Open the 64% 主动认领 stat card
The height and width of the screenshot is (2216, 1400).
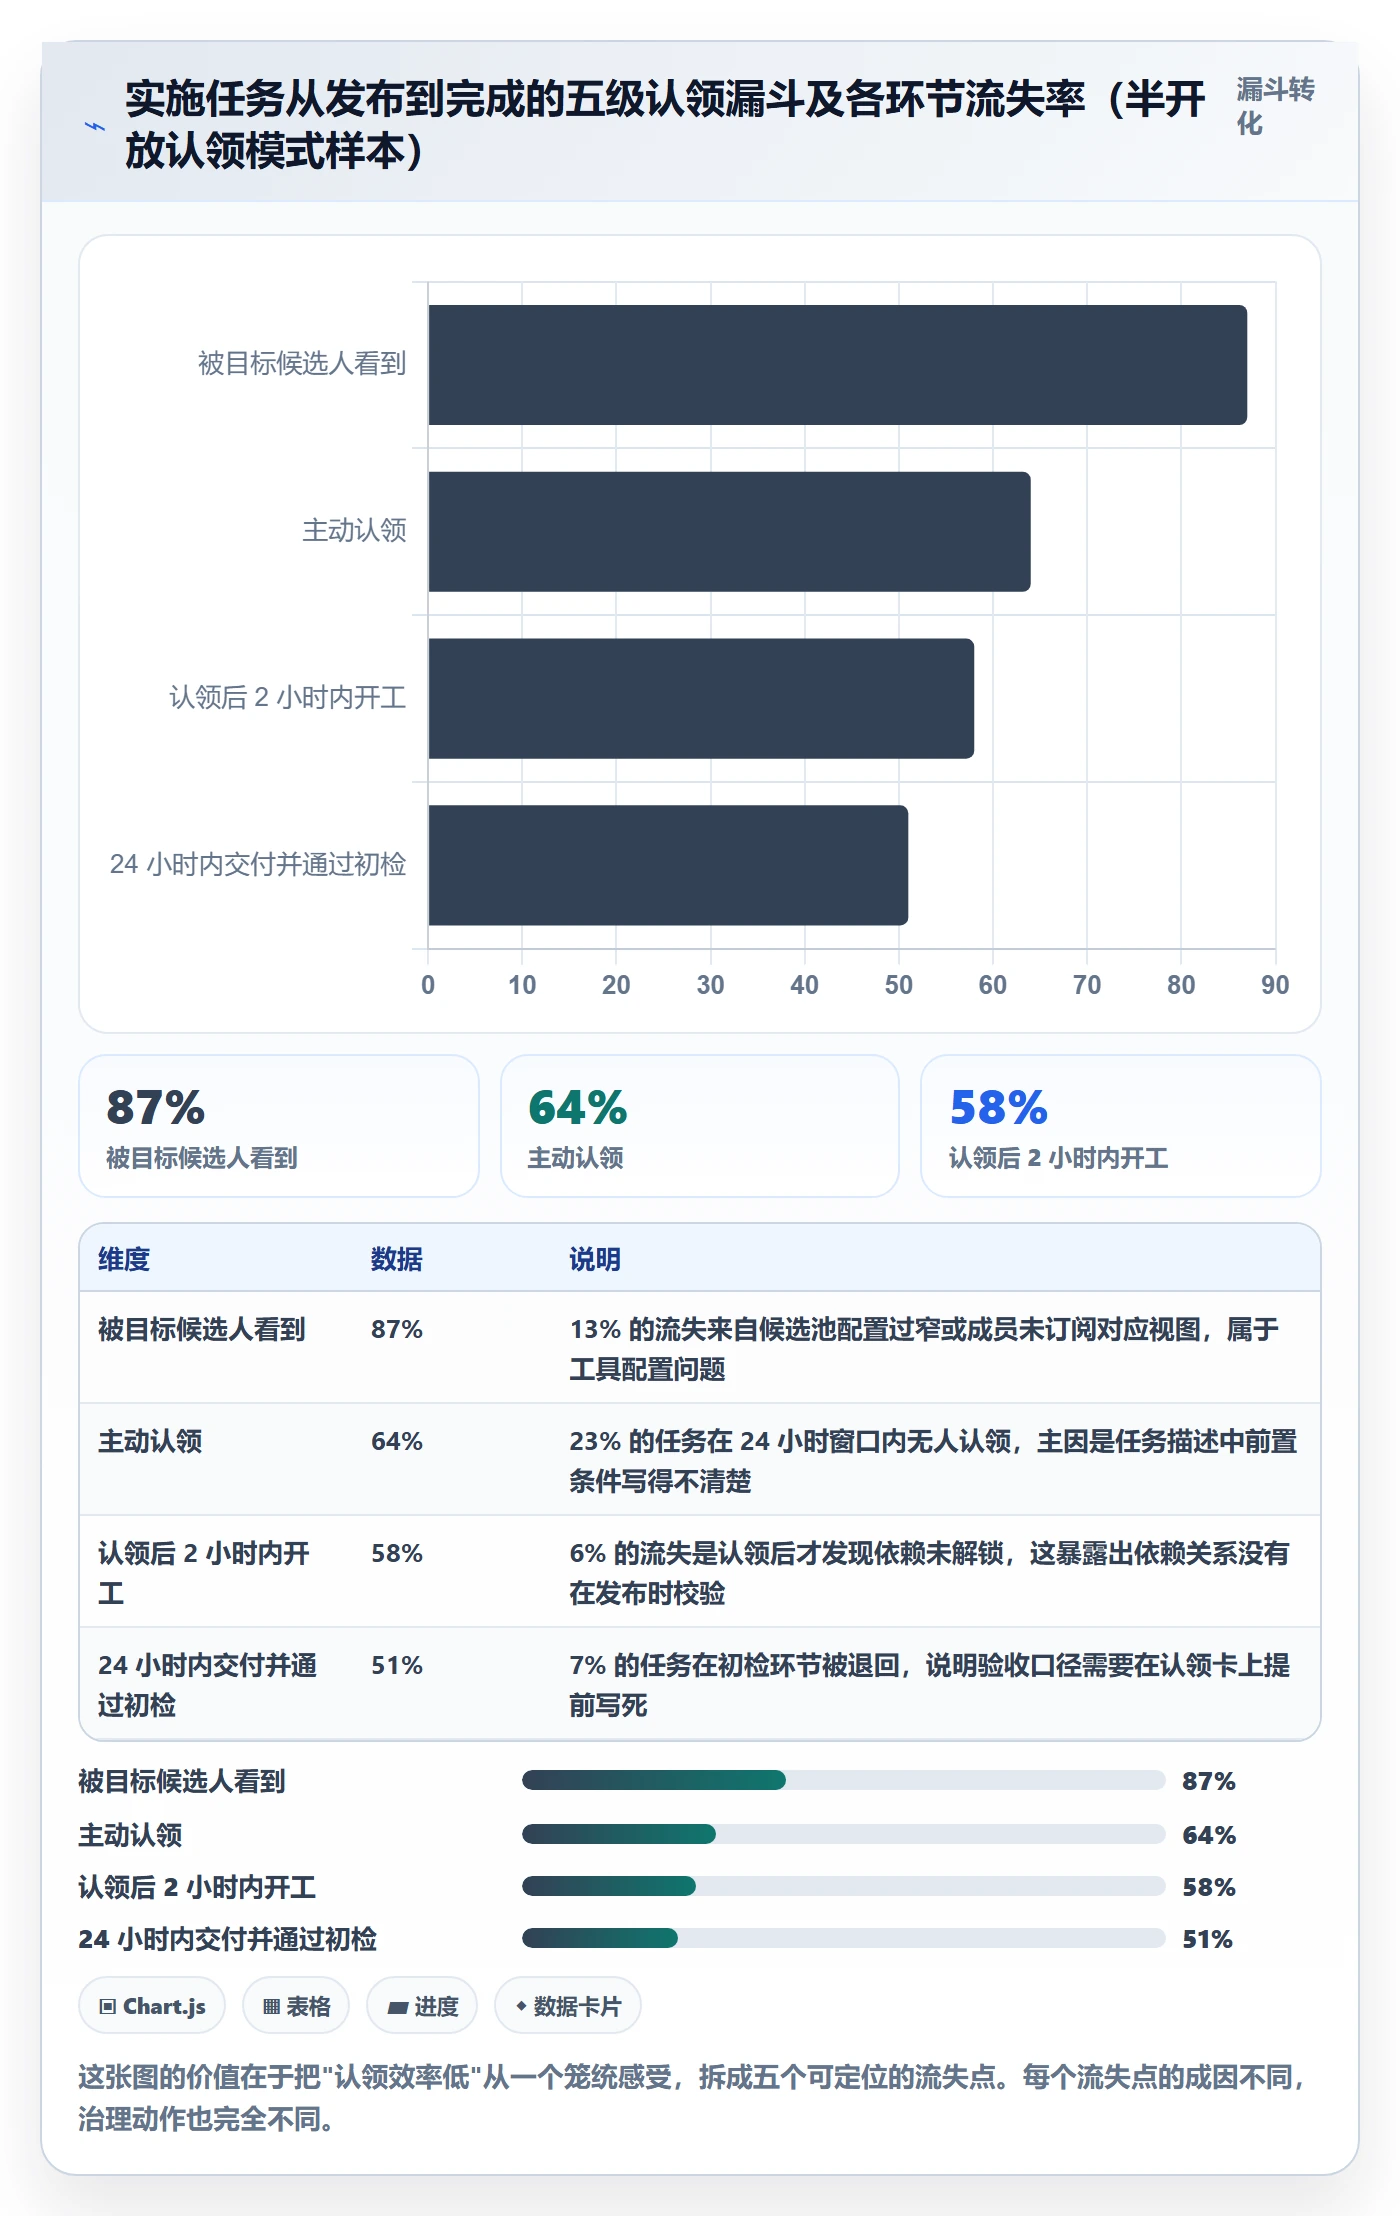coord(700,1126)
